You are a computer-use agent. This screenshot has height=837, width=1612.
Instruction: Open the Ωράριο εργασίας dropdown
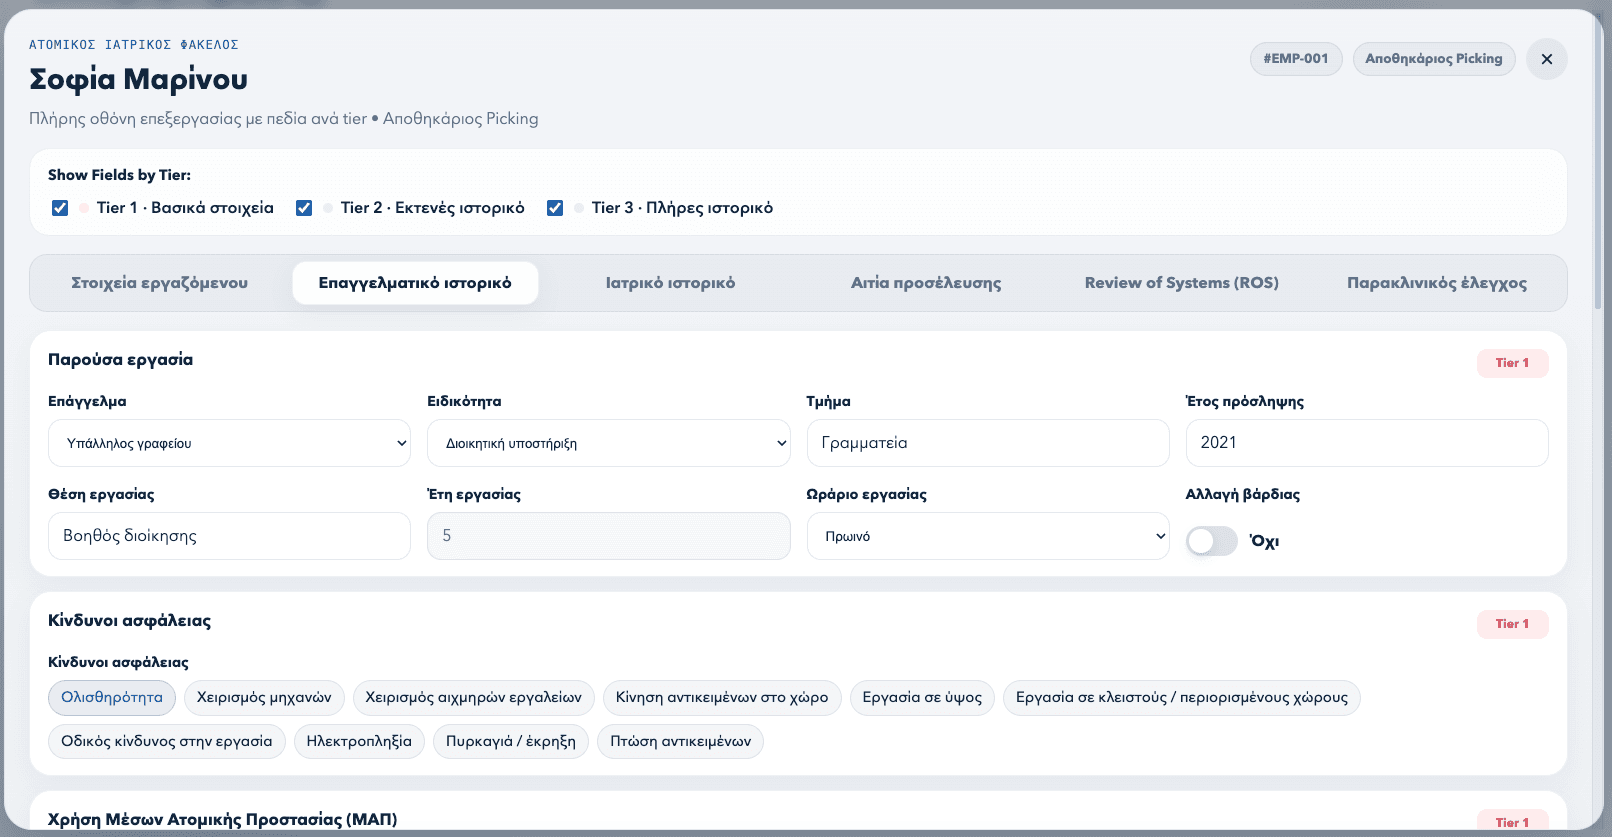tap(988, 536)
